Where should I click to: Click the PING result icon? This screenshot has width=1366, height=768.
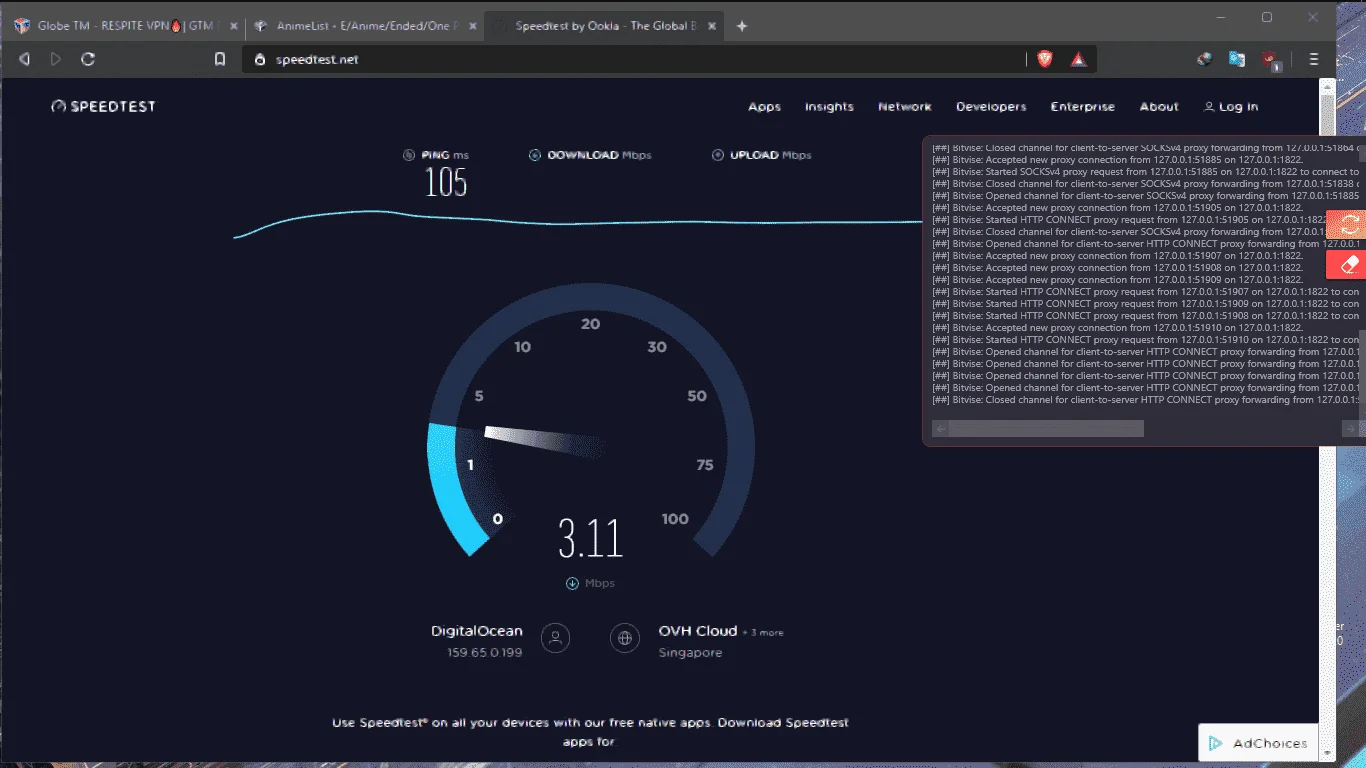(409, 155)
